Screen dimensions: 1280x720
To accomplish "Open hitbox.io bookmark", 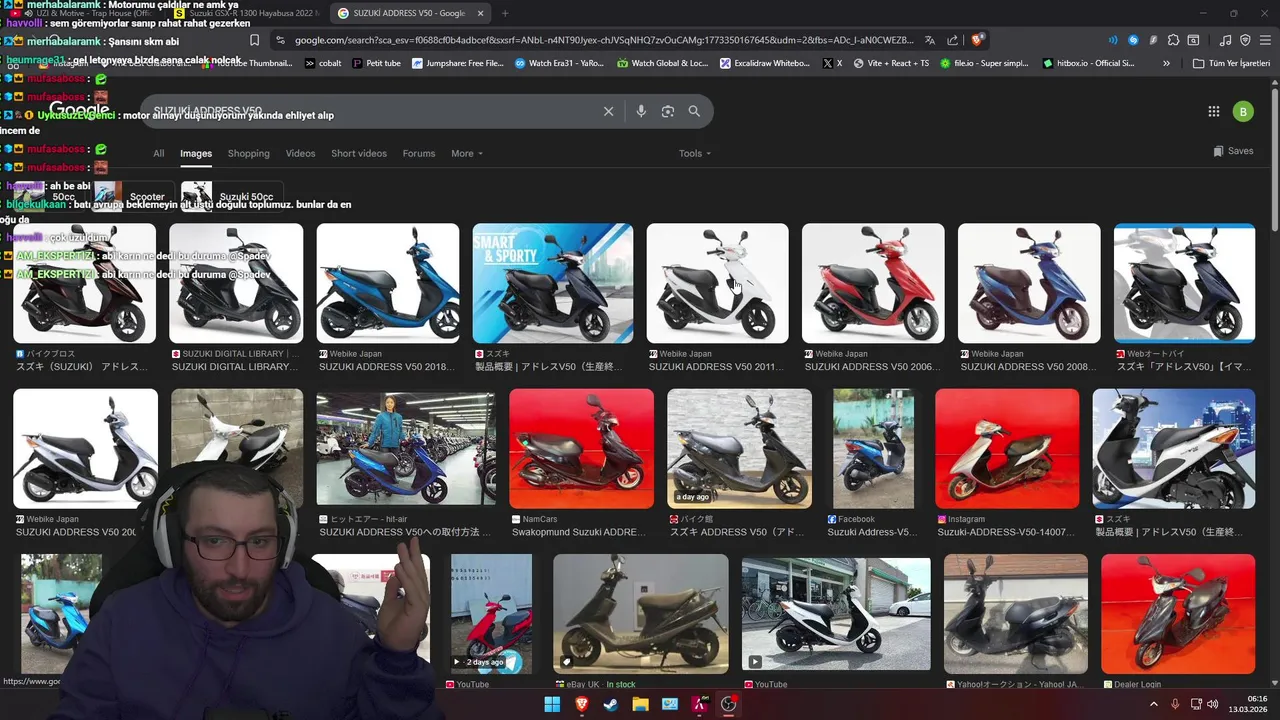I will pos(1088,63).
